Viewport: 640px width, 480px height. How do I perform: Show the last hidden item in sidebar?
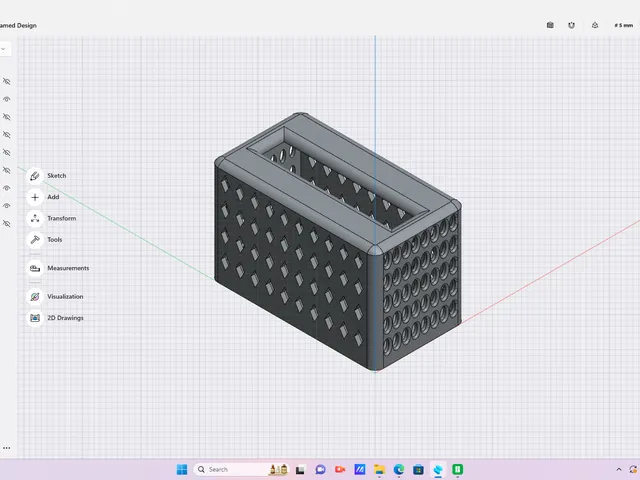(7, 224)
